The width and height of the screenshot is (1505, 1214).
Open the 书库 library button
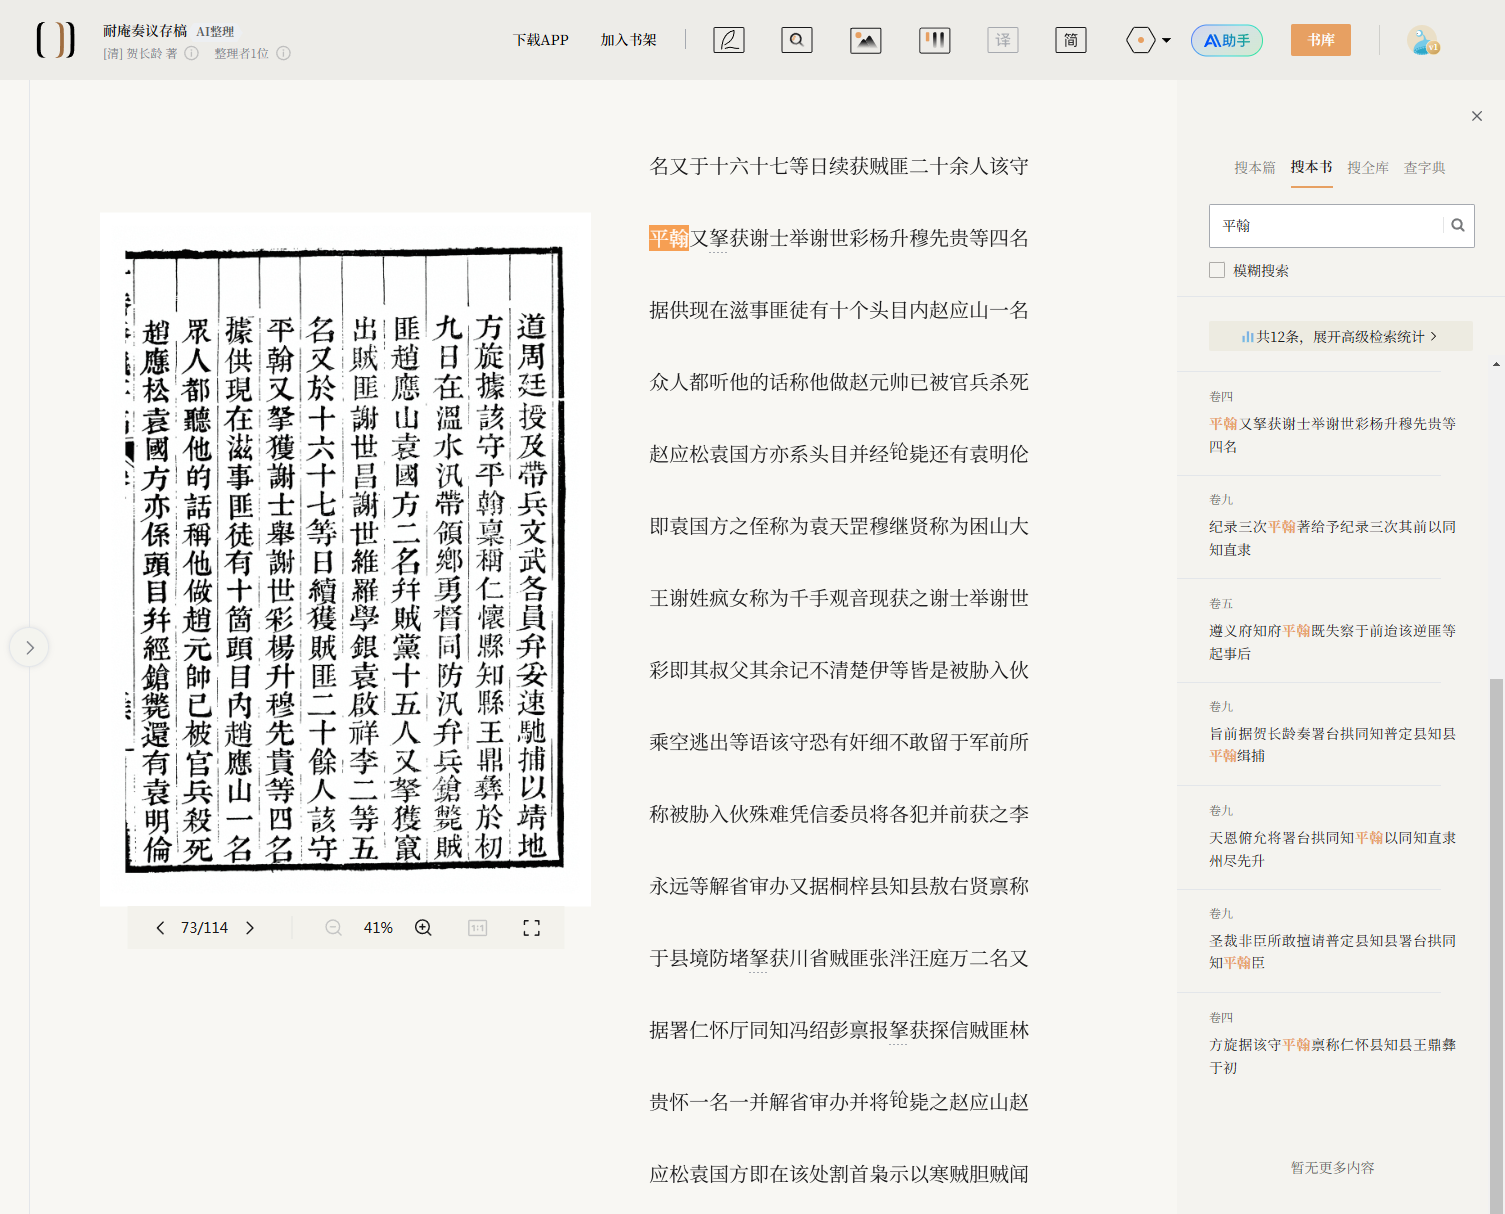1321,40
